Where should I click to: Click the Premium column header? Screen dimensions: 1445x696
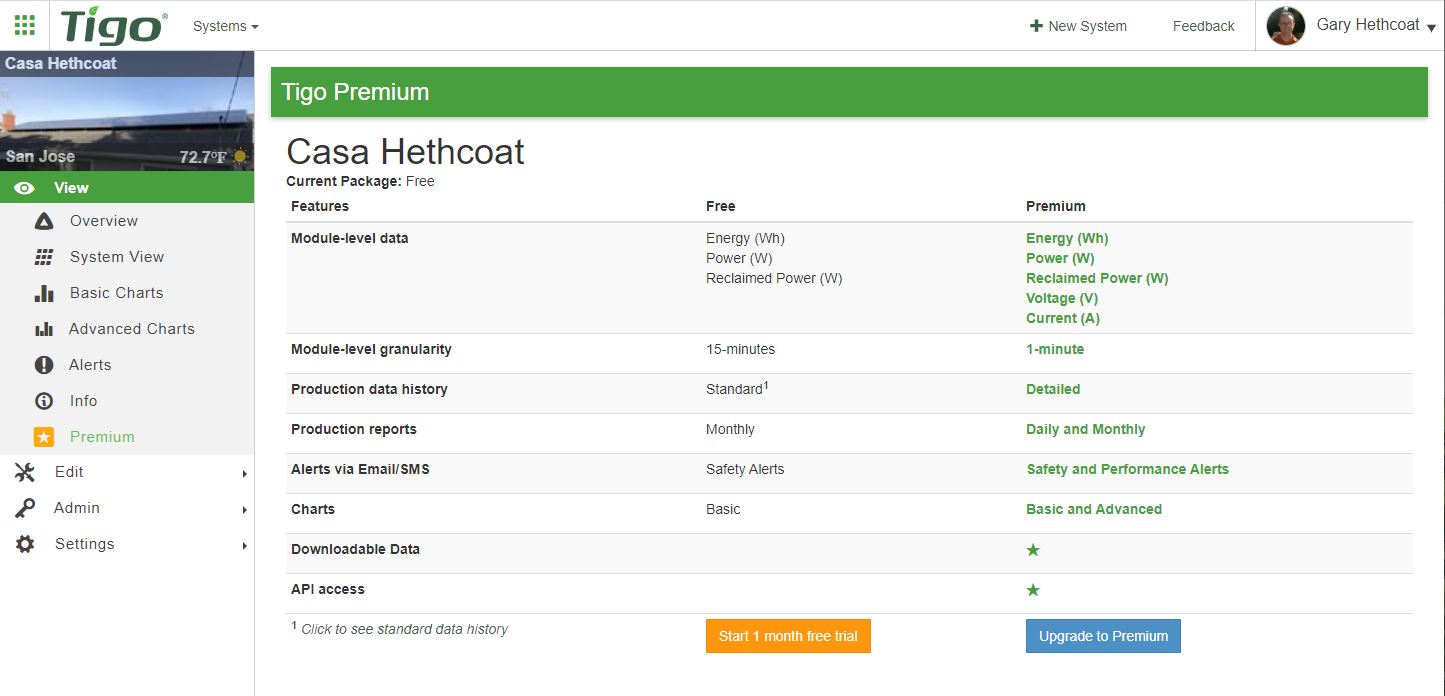pos(1055,206)
